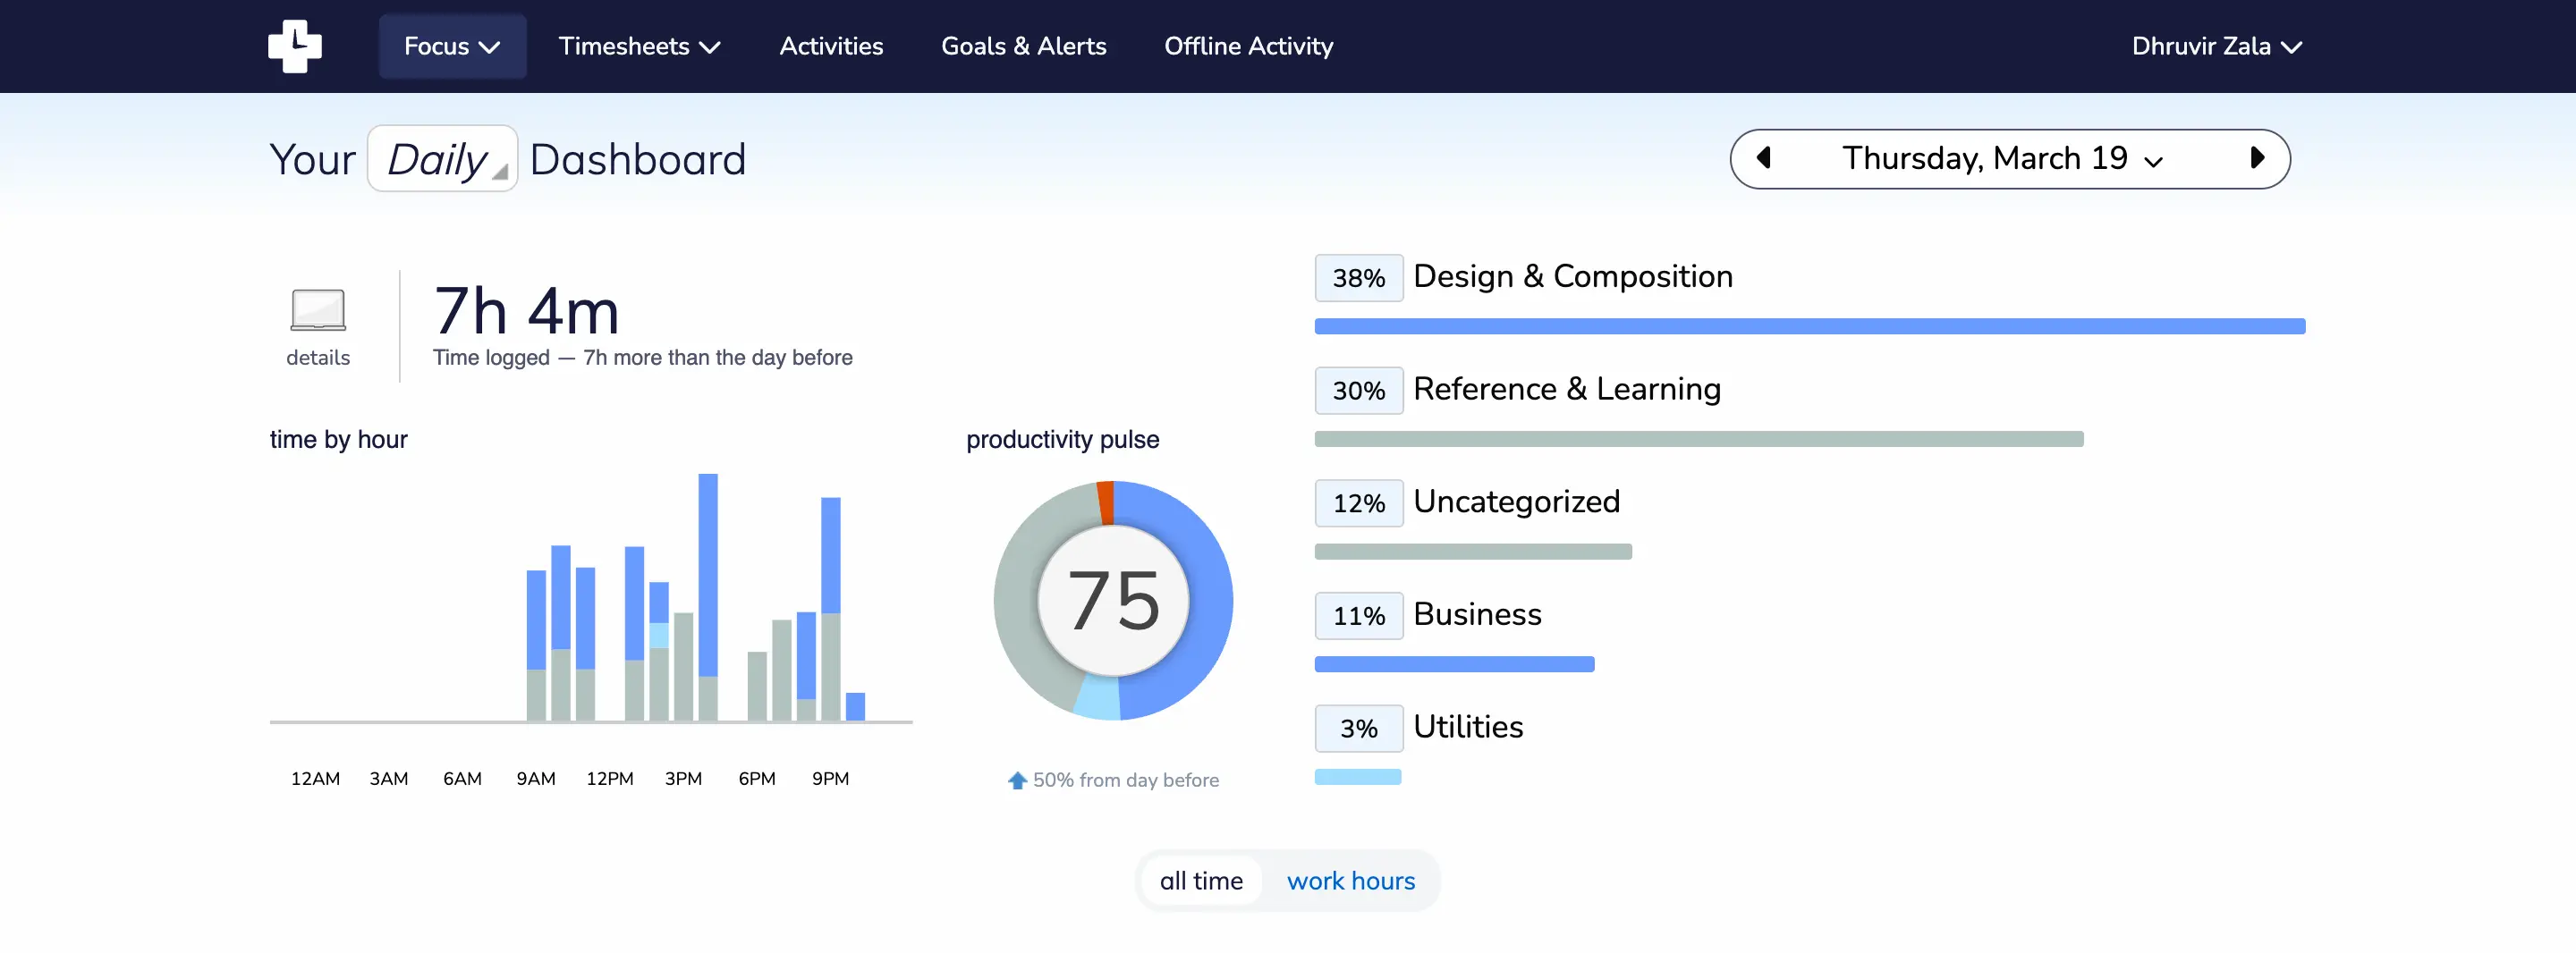This screenshot has width=2576, height=953.
Task: Open the Timesheets menu
Action: 639,46
